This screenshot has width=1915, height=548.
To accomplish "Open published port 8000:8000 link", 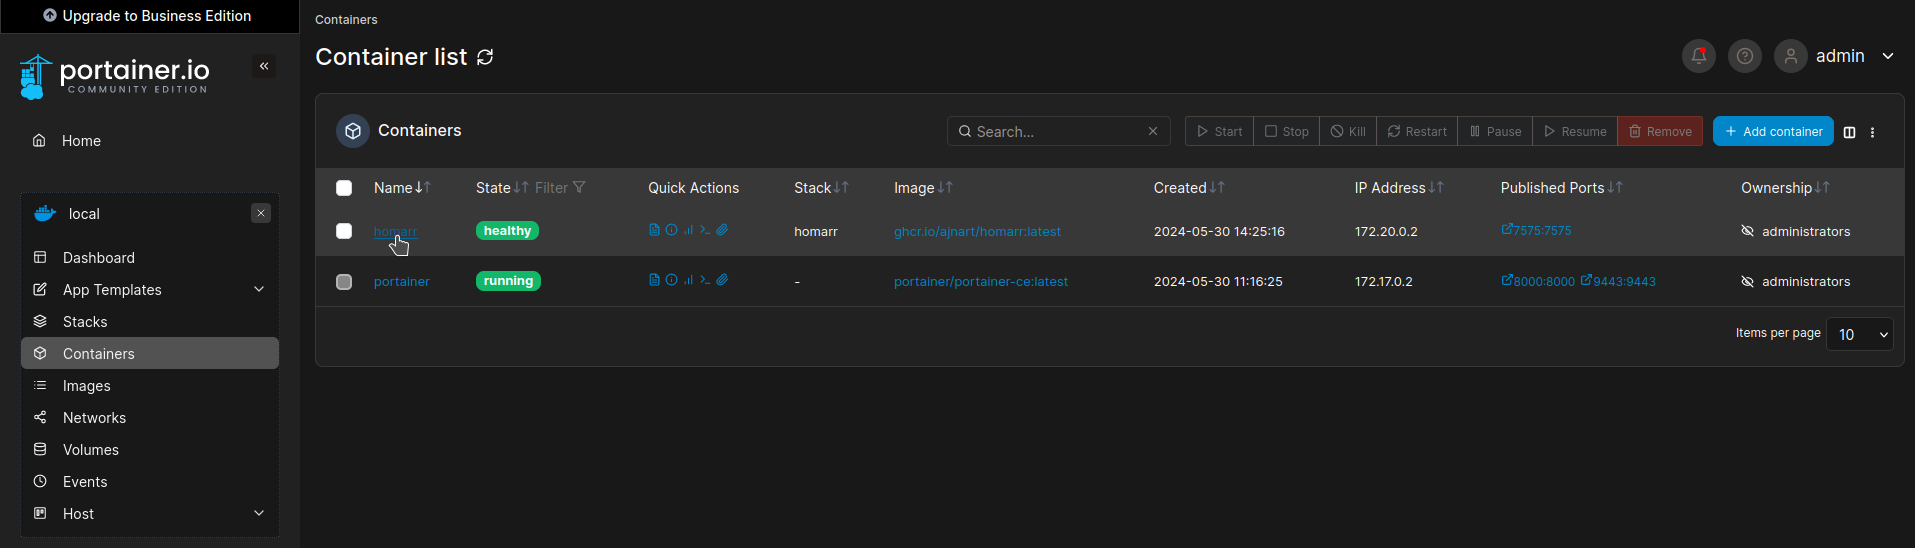I will click(x=1538, y=281).
